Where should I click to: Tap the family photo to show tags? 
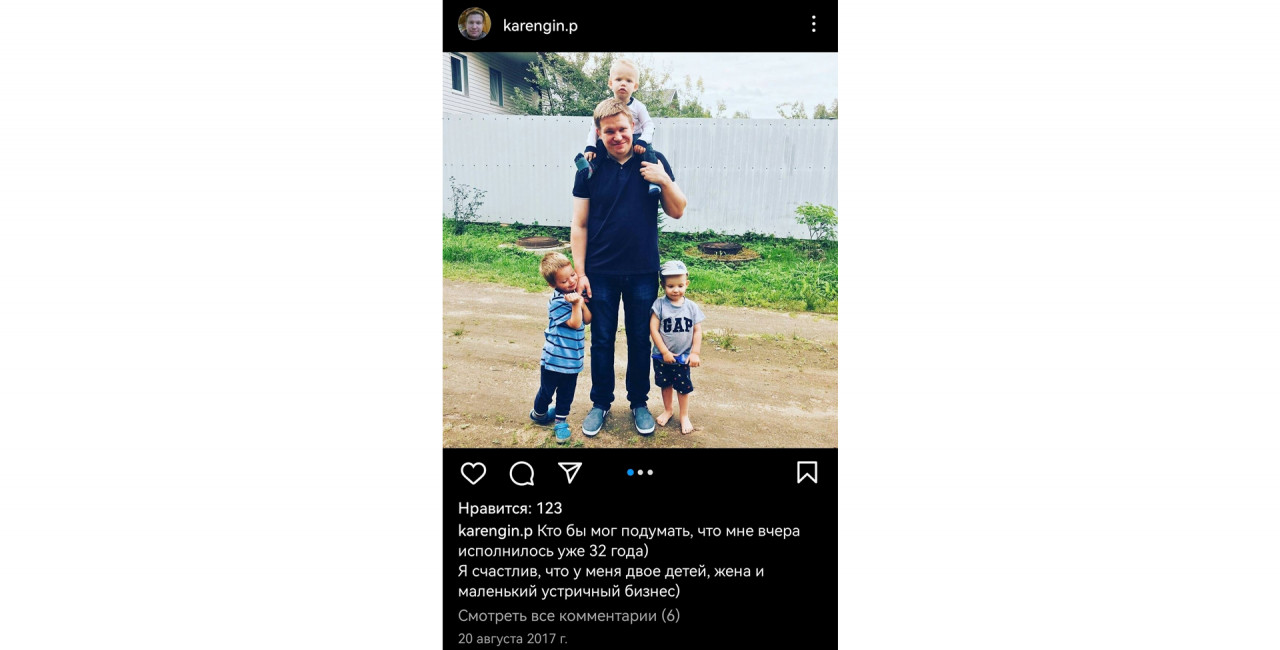point(640,250)
